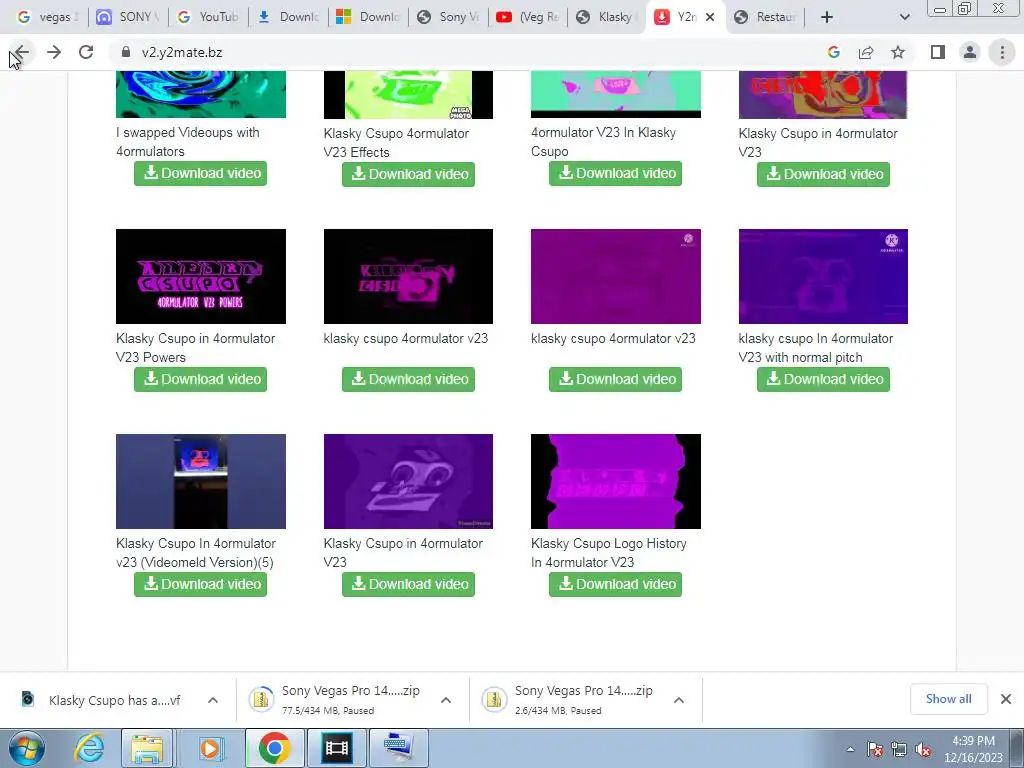Screen dimensions: 1024x768
Task: Download video under first-row Klasky Csupo in 4ormulator V23
Action: click(823, 174)
